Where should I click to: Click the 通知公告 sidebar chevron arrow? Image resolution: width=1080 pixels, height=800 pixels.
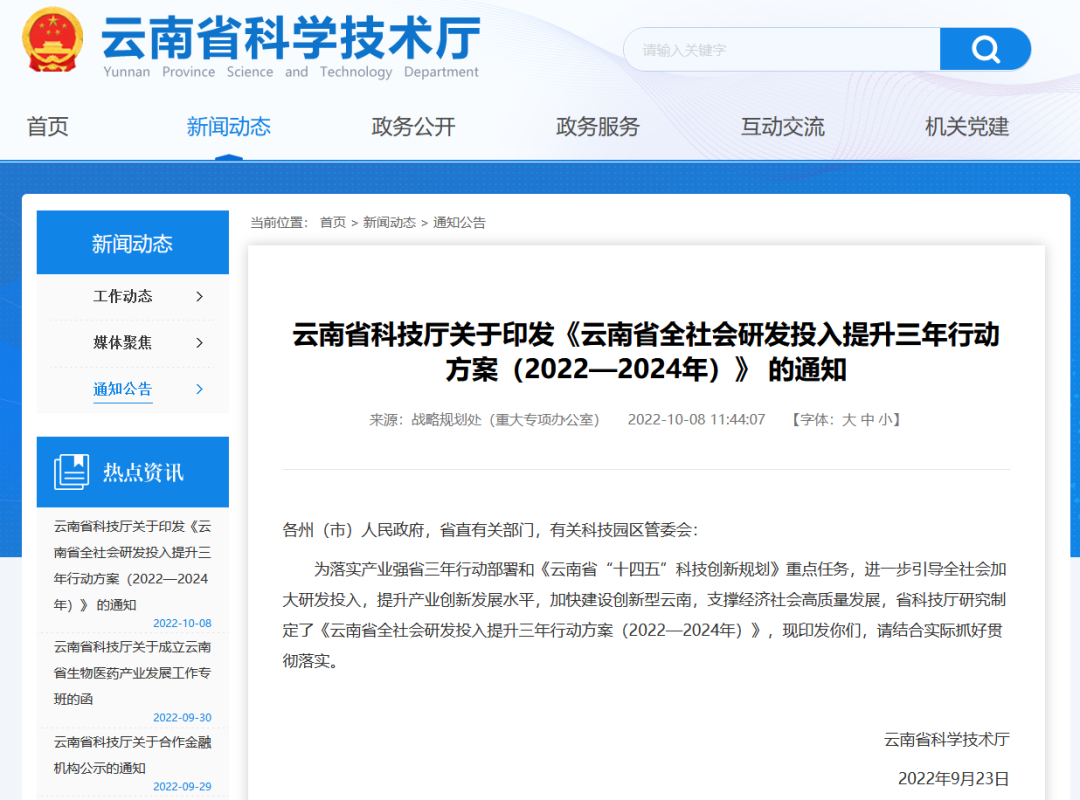click(199, 389)
